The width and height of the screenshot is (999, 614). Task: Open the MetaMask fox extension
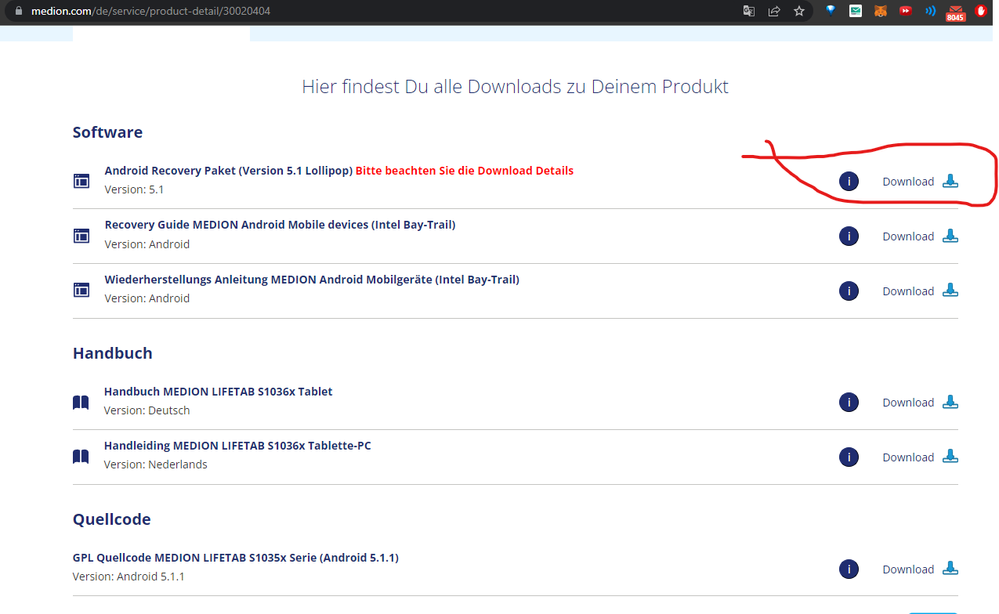pyautogui.click(x=880, y=11)
